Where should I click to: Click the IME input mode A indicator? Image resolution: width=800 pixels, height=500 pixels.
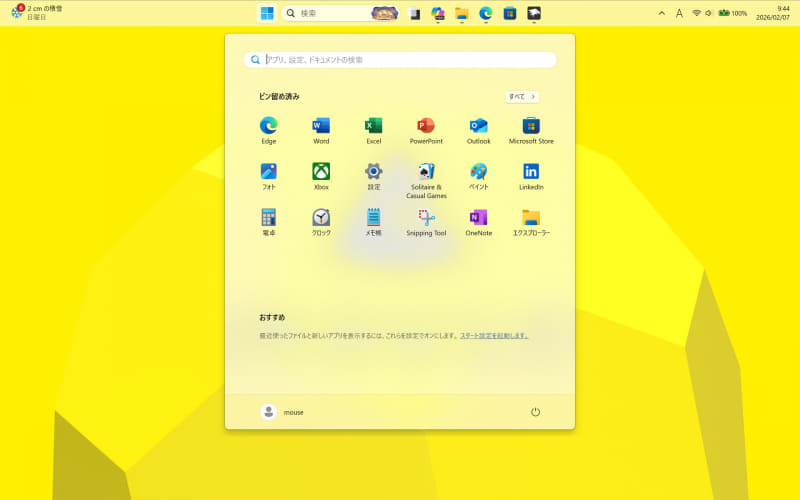pos(679,14)
